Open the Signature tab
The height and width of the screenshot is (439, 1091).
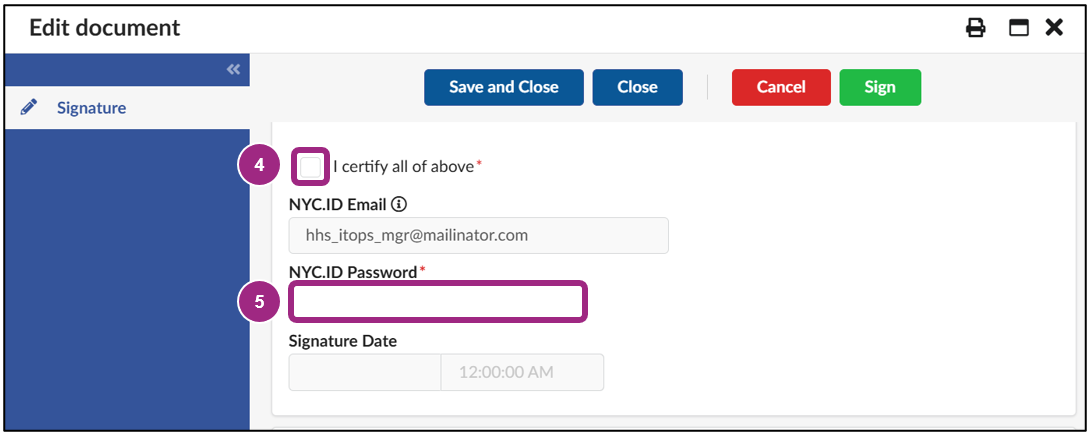pyautogui.click(x=91, y=108)
